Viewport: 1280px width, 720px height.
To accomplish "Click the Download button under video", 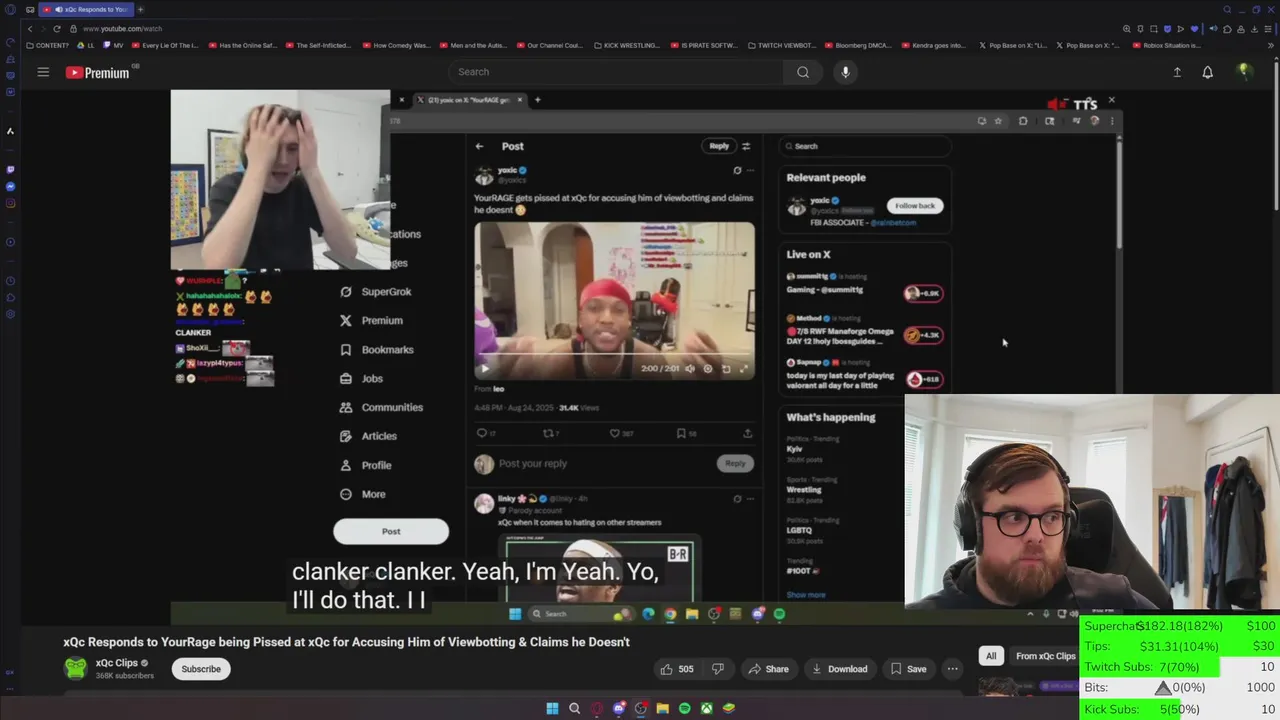I will coord(840,669).
